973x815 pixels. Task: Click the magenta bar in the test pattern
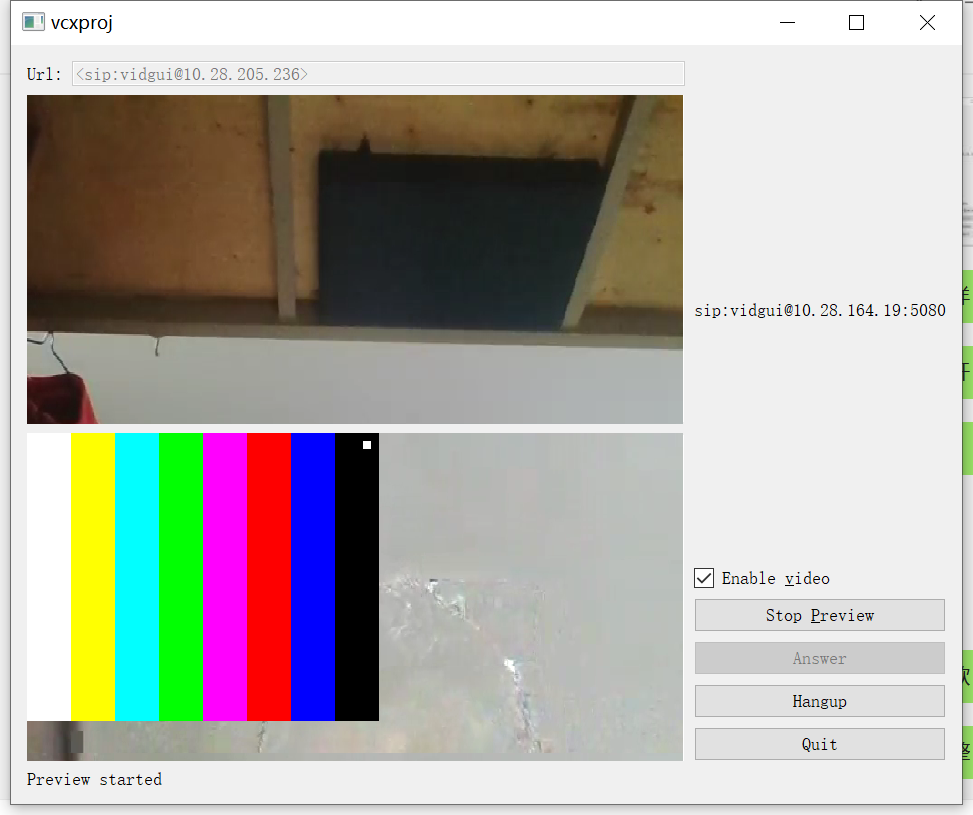pyautogui.click(x=224, y=577)
